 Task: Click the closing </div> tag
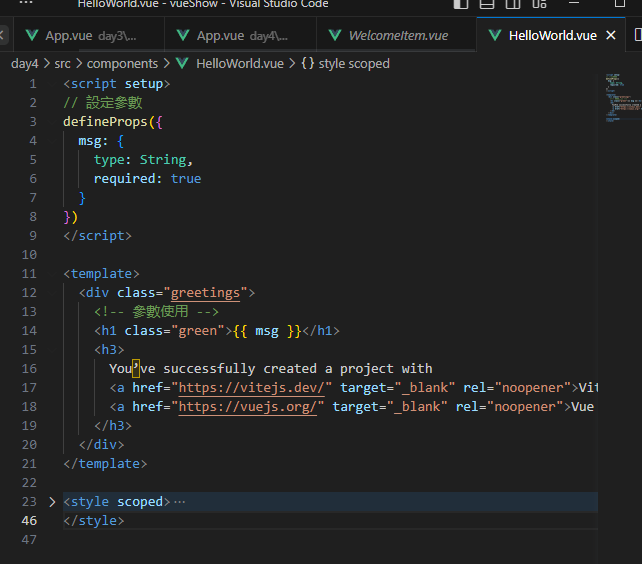[101, 445]
